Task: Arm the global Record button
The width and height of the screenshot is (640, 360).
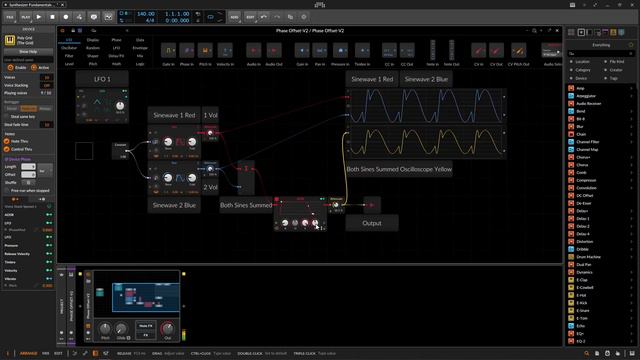Action: pos(66,17)
